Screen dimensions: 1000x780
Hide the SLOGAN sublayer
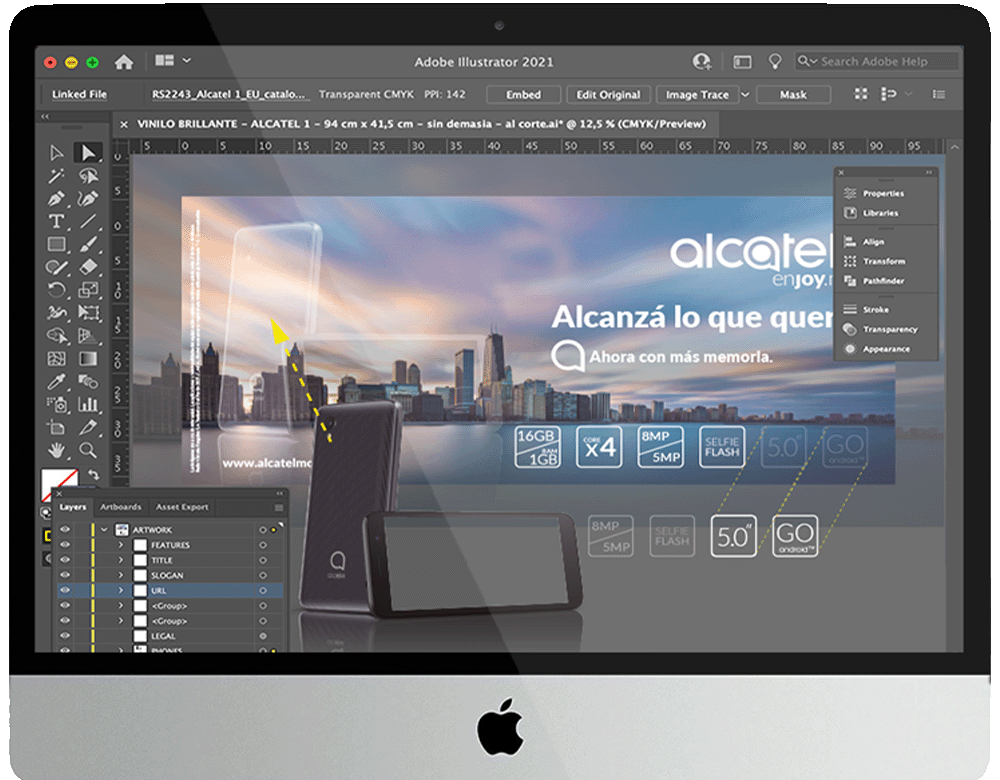pyautogui.click(x=65, y=575)
